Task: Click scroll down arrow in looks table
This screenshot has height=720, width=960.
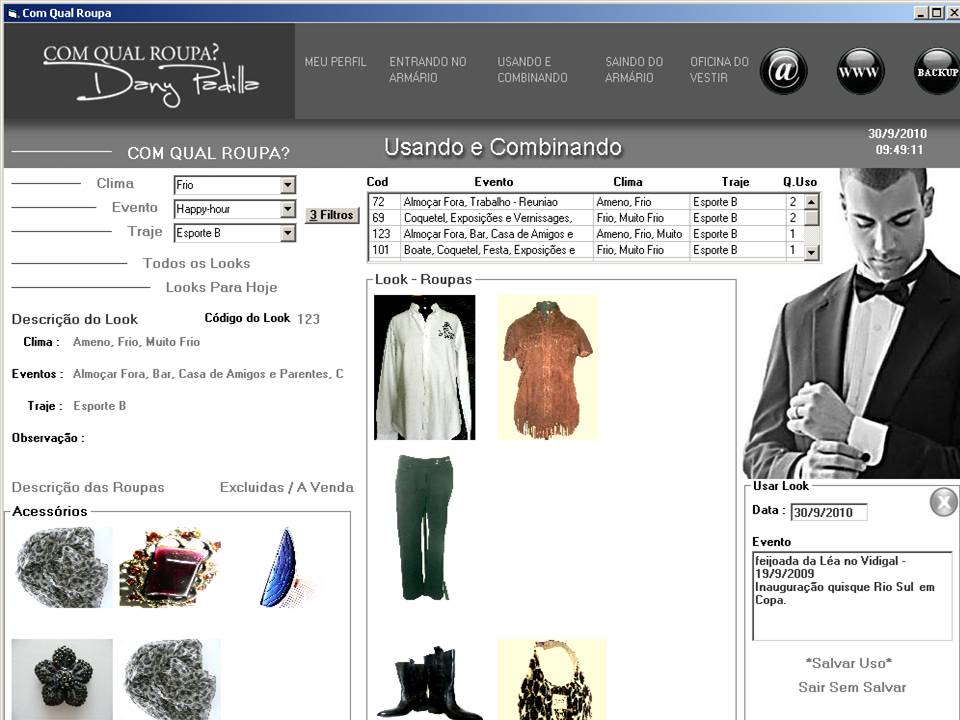Action: coord(811,252)
